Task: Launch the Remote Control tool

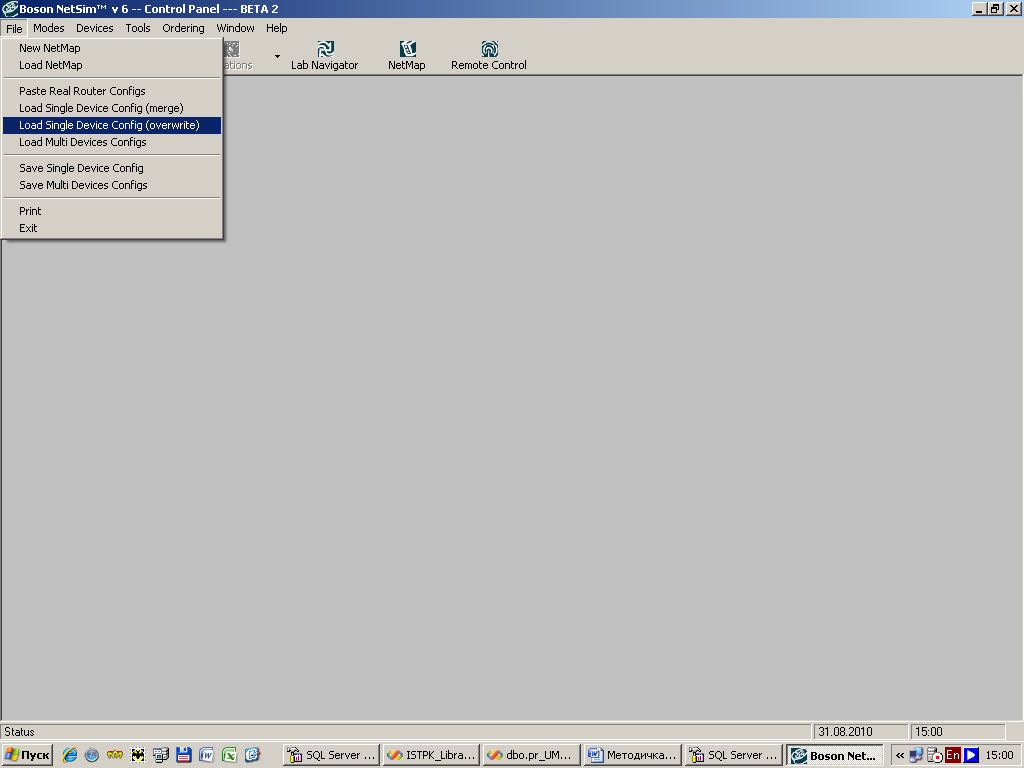Action: [x=488, y=56]
